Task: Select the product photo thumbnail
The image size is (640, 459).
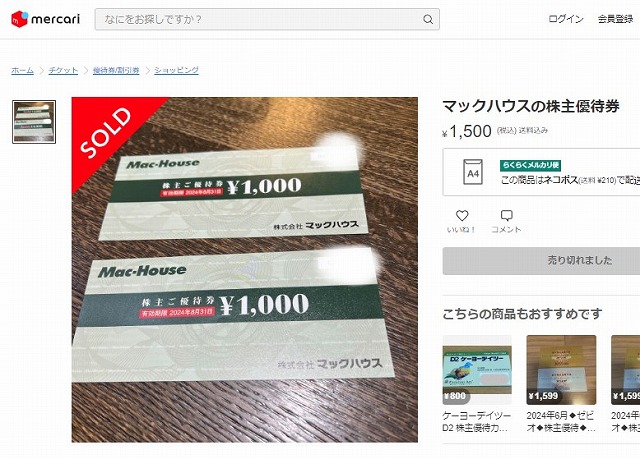Action: 34,122
